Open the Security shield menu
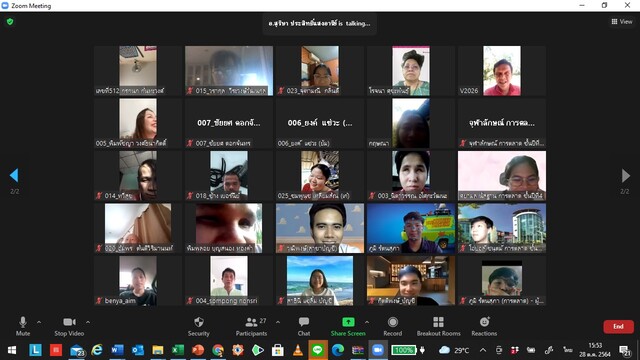This screenshot has width=640, height=360. click(x=199, y=326)
